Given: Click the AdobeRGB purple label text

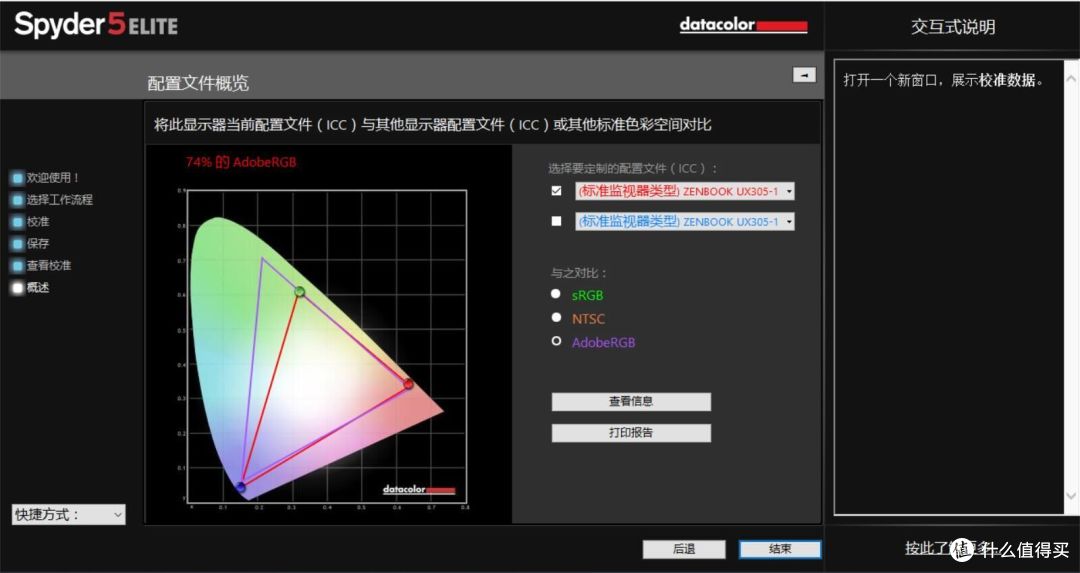Looking at the screenshot, I should 603,343.
